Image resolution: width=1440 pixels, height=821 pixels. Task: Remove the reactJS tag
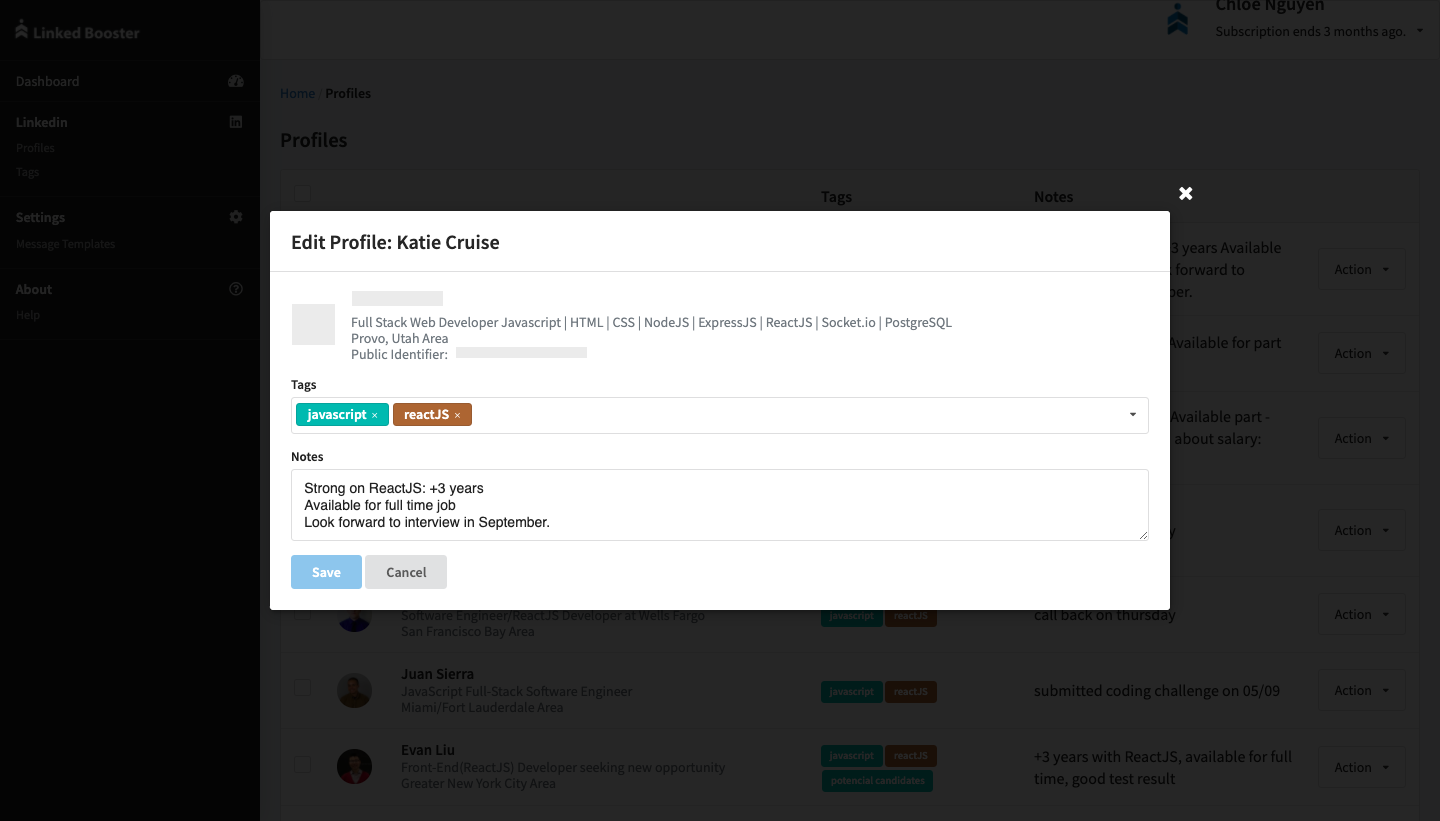[x=458, y=415]
